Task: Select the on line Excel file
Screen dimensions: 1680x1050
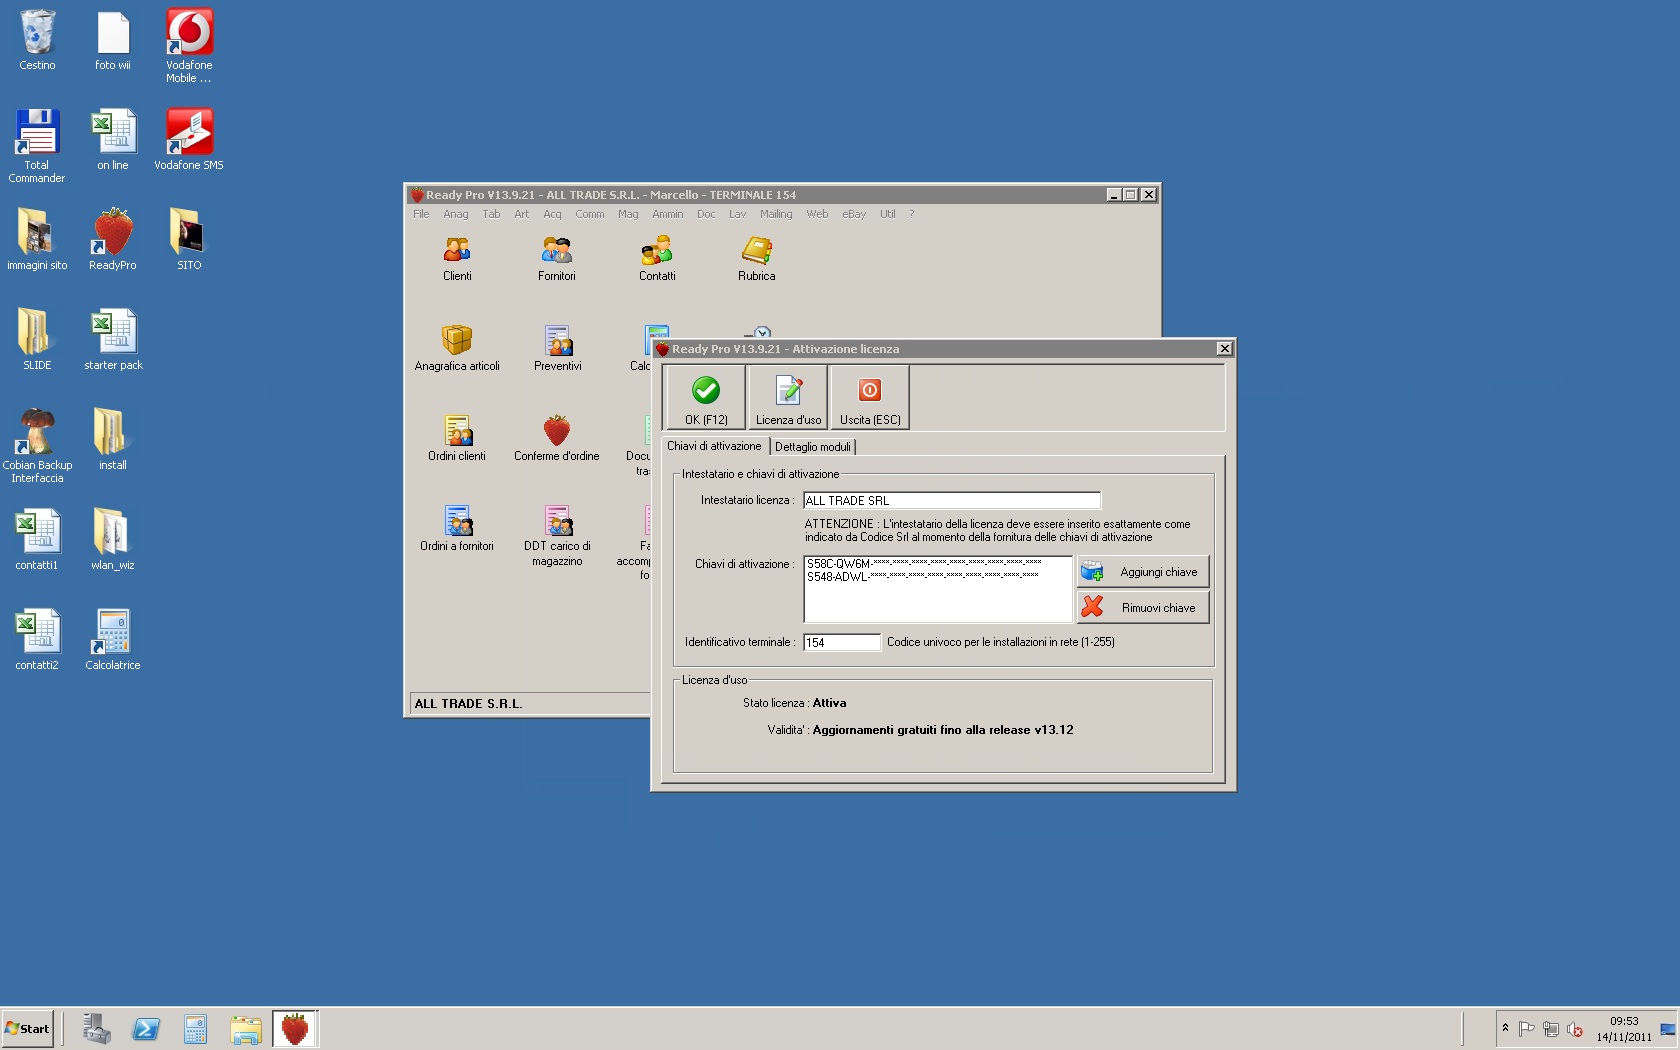Action: click(113, 141)
